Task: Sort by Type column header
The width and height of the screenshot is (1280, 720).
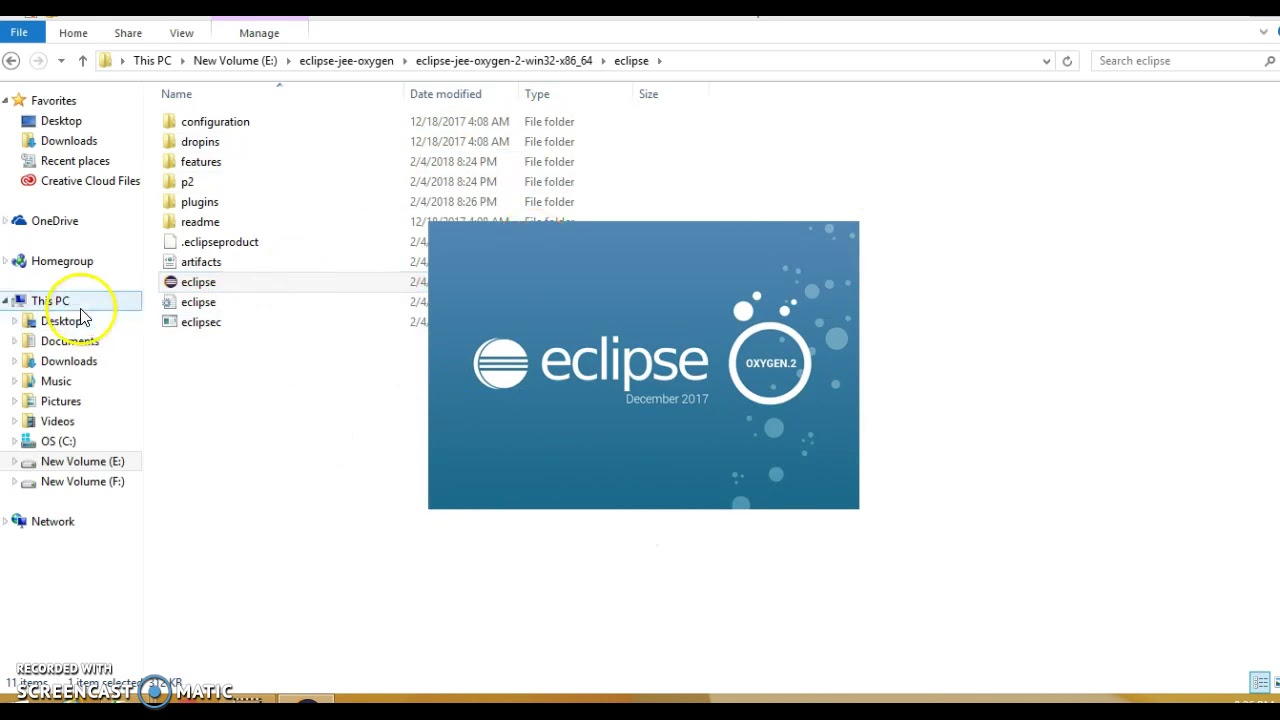Action: click(x=537, y=94)
